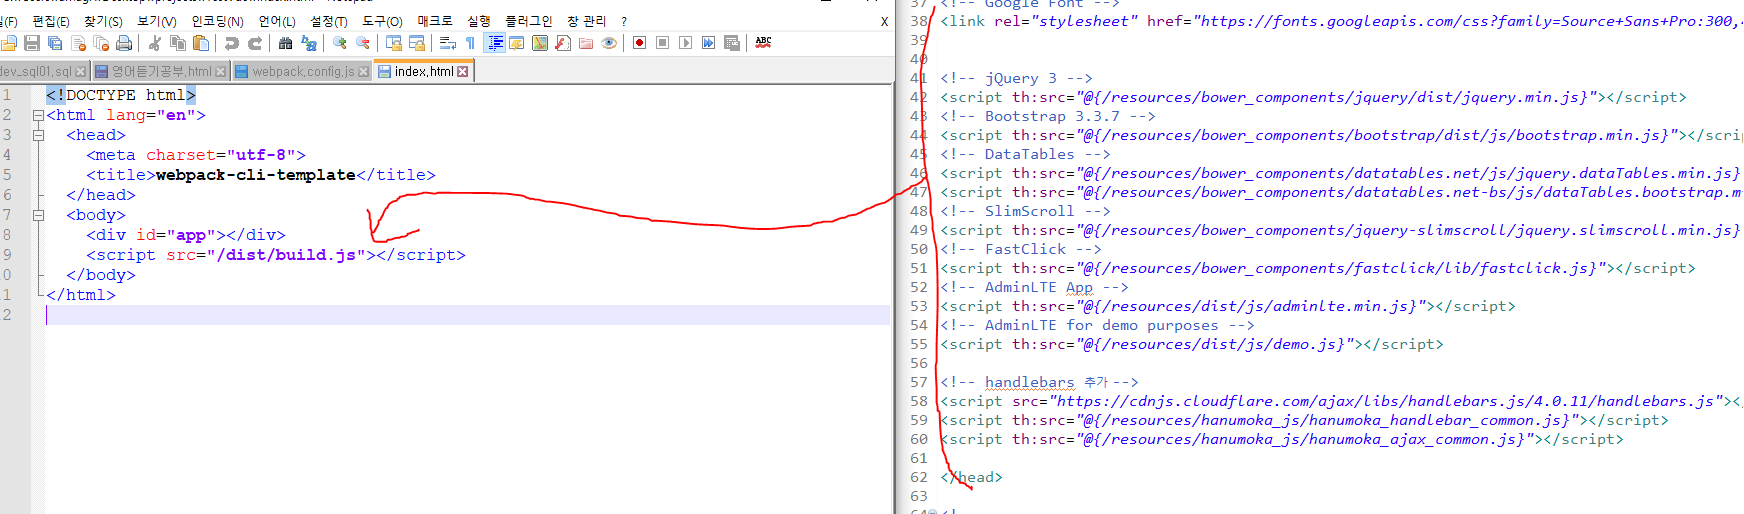
Task: Close the webpack.config.js tab
Action: 363,72
